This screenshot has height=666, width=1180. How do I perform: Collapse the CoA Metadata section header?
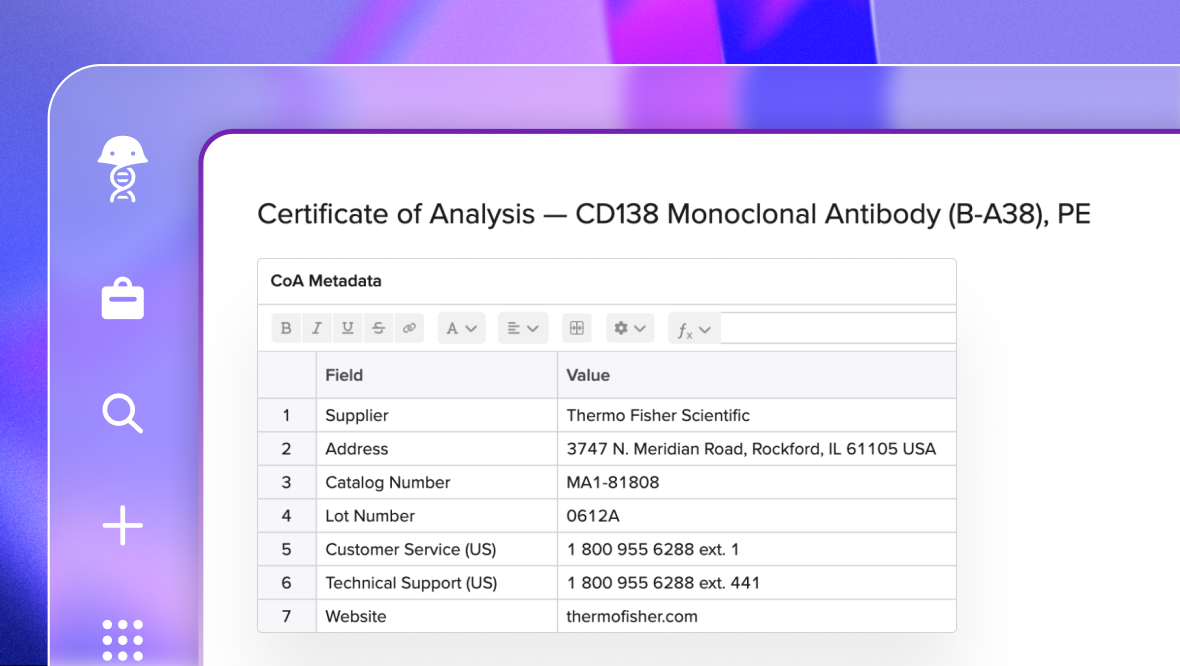[324, 281]
